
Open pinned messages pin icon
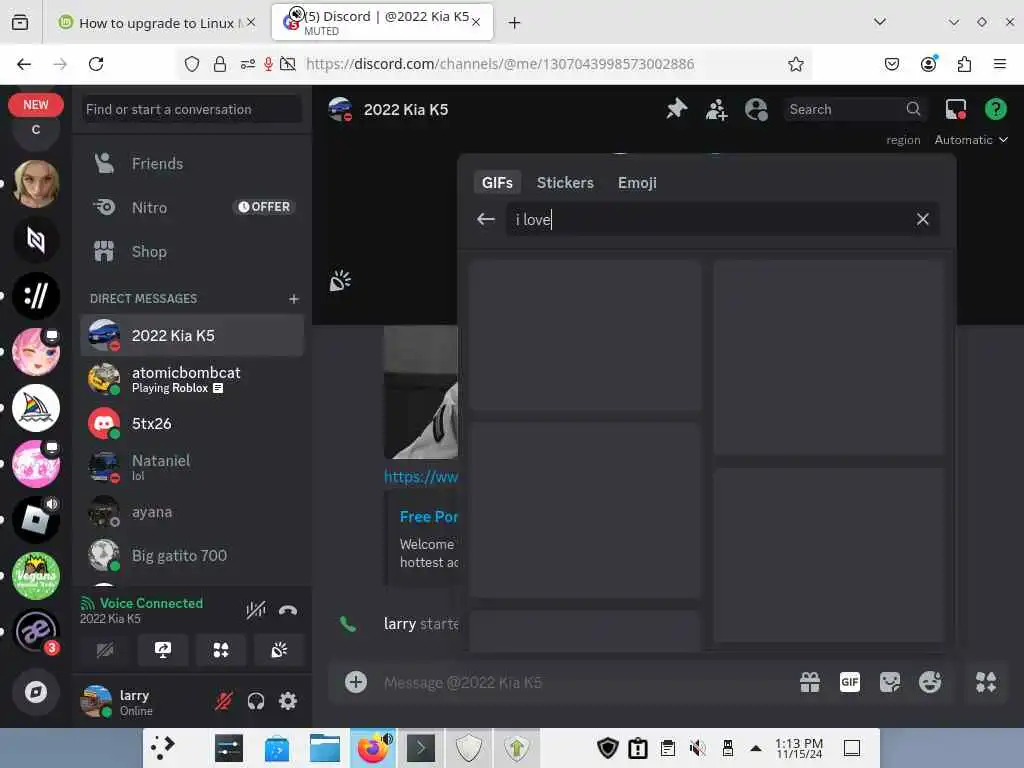(677, 108)
